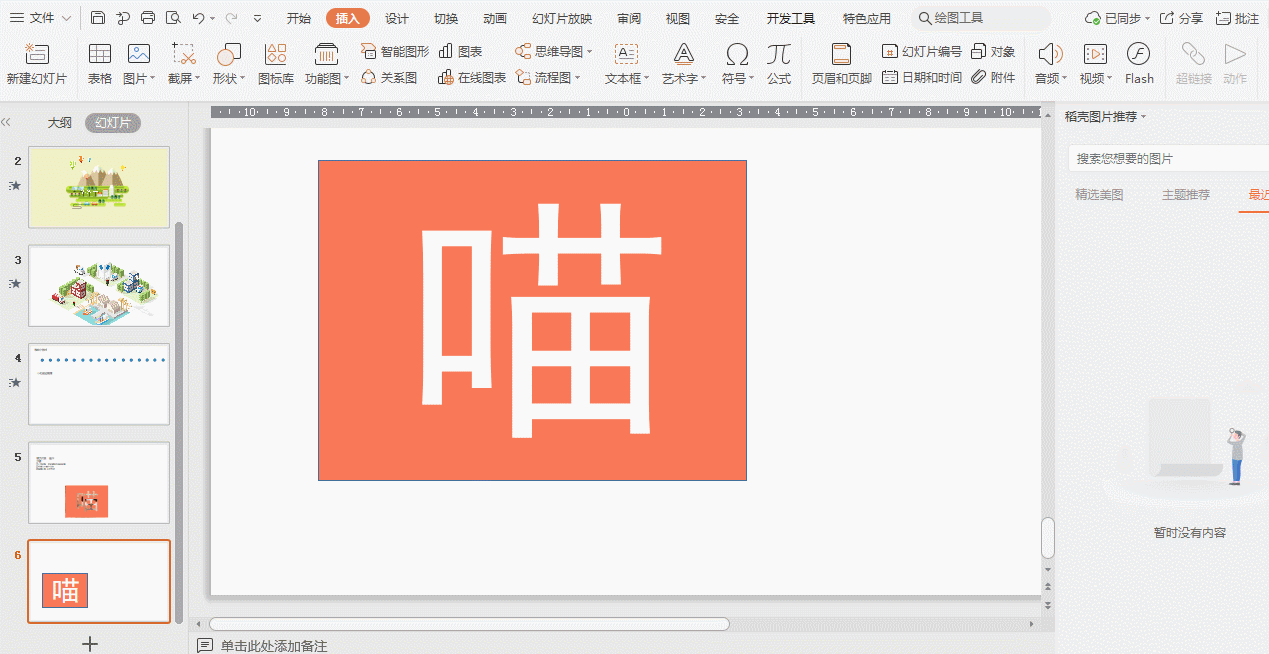Click the 搜索您想要的图片 search field
Viewport: 1269px width, 654px height.
pyautogui.click(x=1168, y=158)
